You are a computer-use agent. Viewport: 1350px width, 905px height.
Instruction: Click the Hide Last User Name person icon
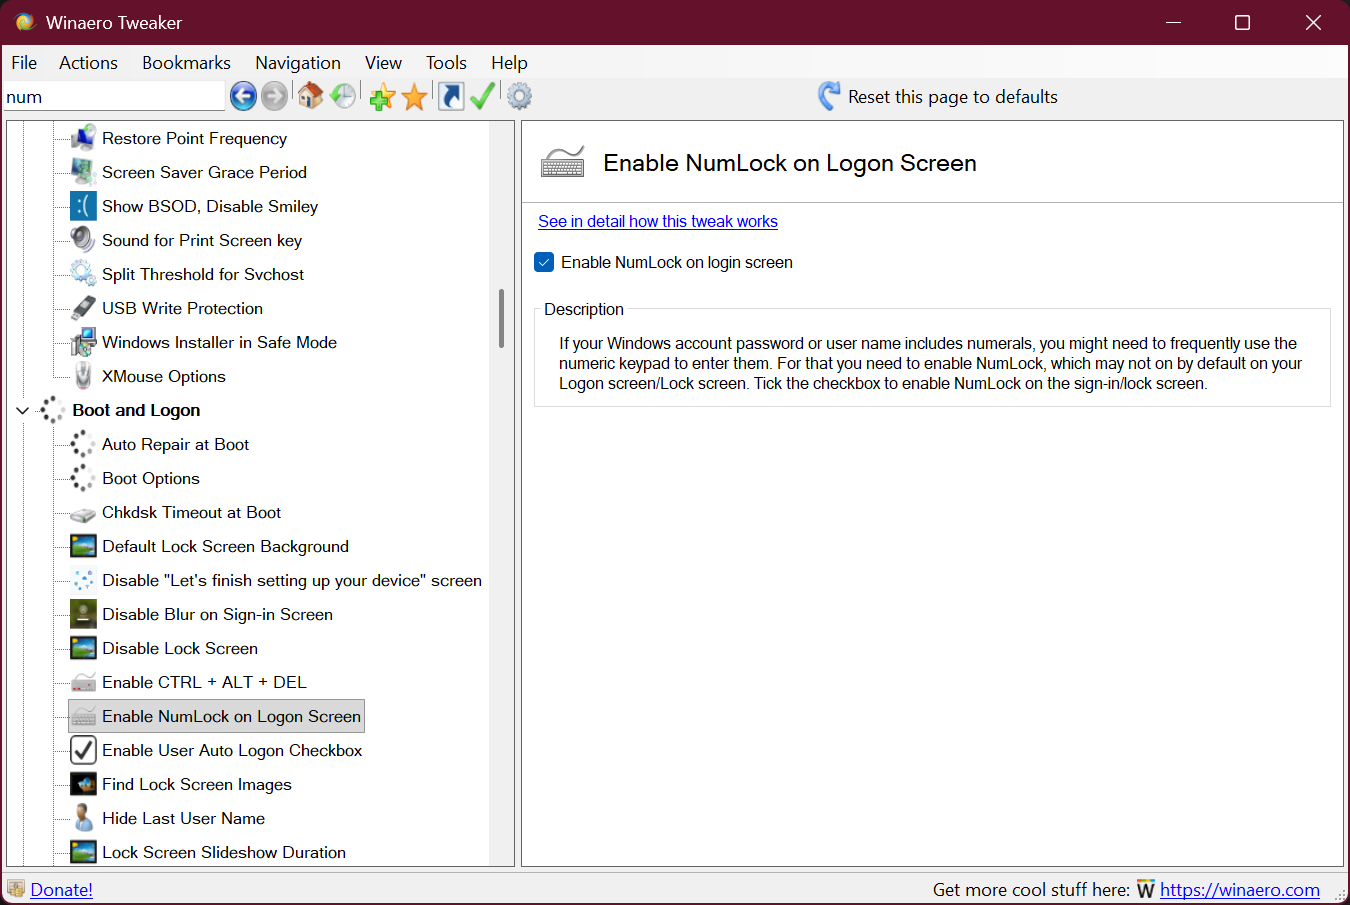click(x=83, y=818)
